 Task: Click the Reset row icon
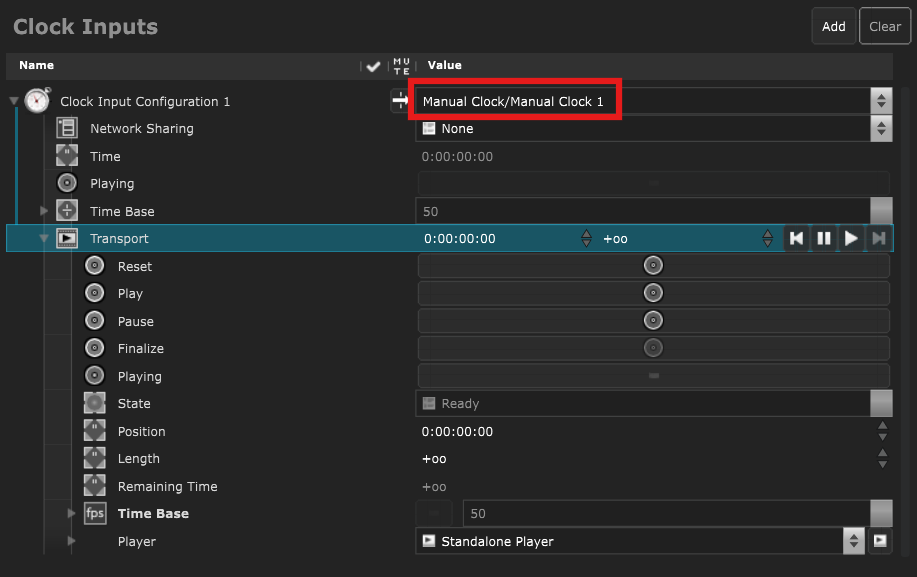point(94,265)
